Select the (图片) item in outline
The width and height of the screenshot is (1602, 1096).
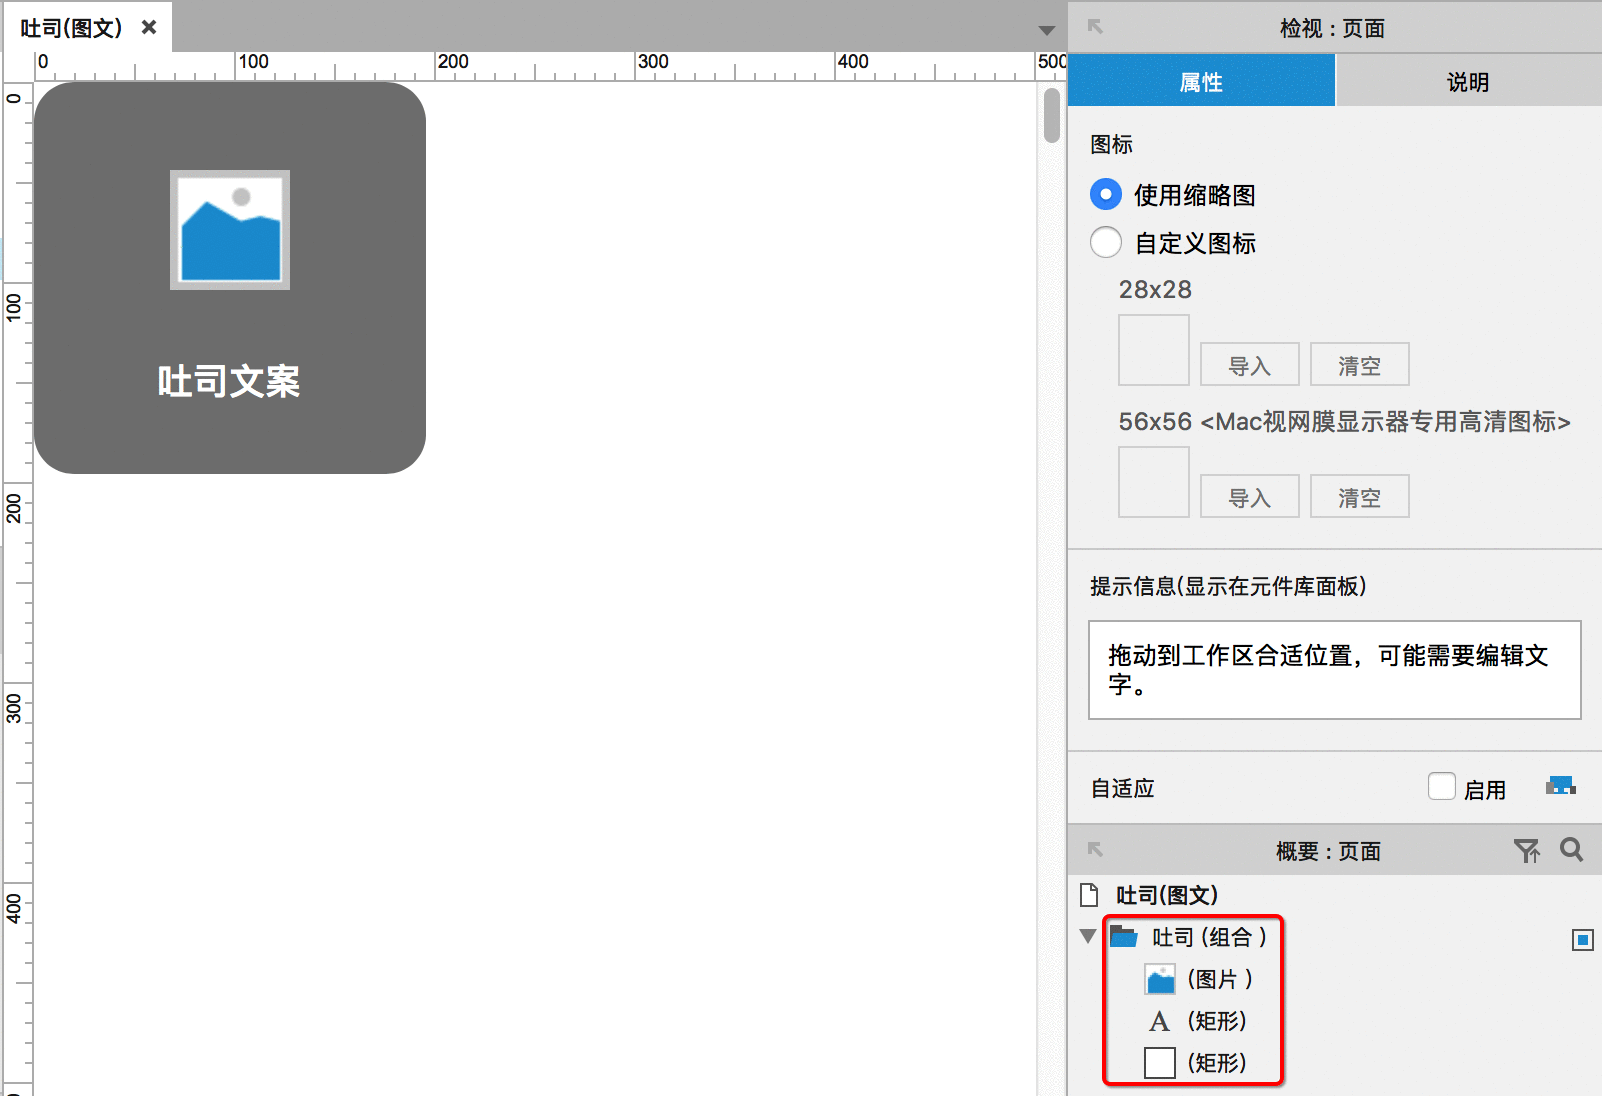1199,979
